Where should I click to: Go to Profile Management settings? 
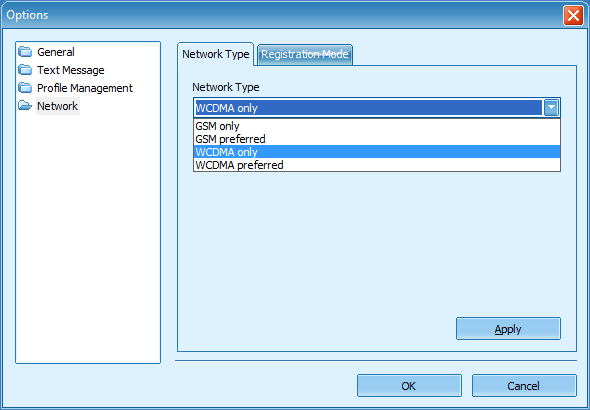[85, 88]
